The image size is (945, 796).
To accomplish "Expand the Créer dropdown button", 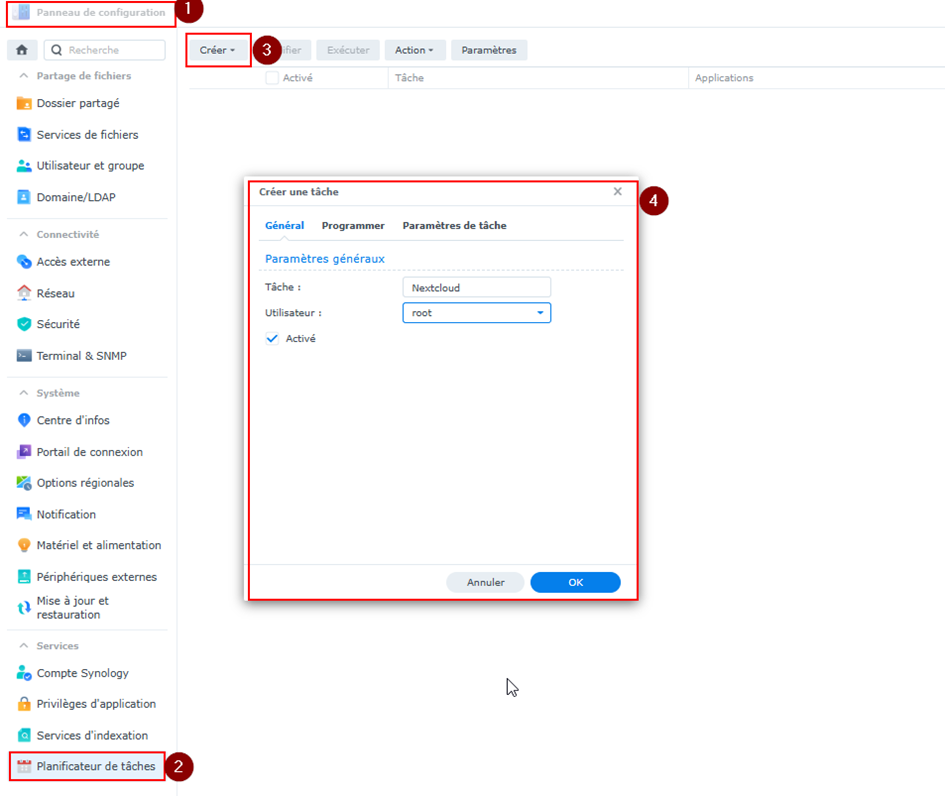I will pos(217,50).
